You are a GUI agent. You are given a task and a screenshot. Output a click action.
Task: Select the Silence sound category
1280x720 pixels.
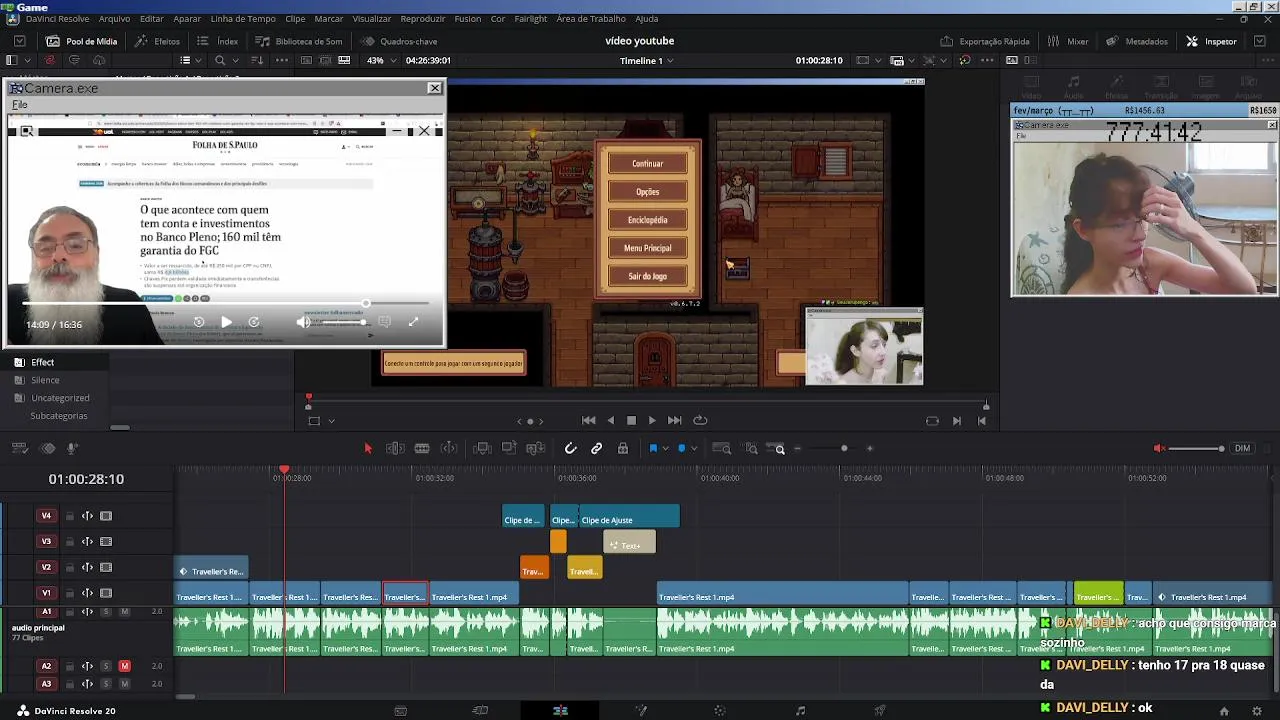(45, 380)
